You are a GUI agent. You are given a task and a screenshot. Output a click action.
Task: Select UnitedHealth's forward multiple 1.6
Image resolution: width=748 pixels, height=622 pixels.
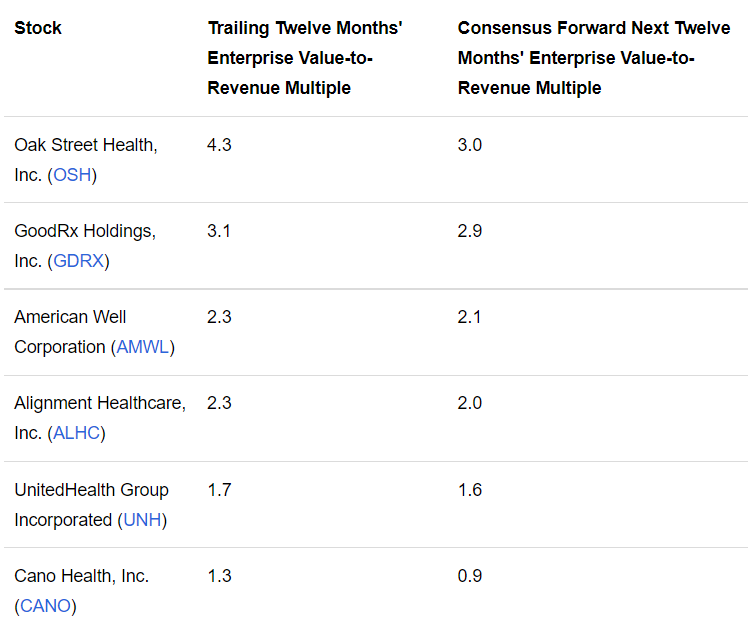click(470, 490)
